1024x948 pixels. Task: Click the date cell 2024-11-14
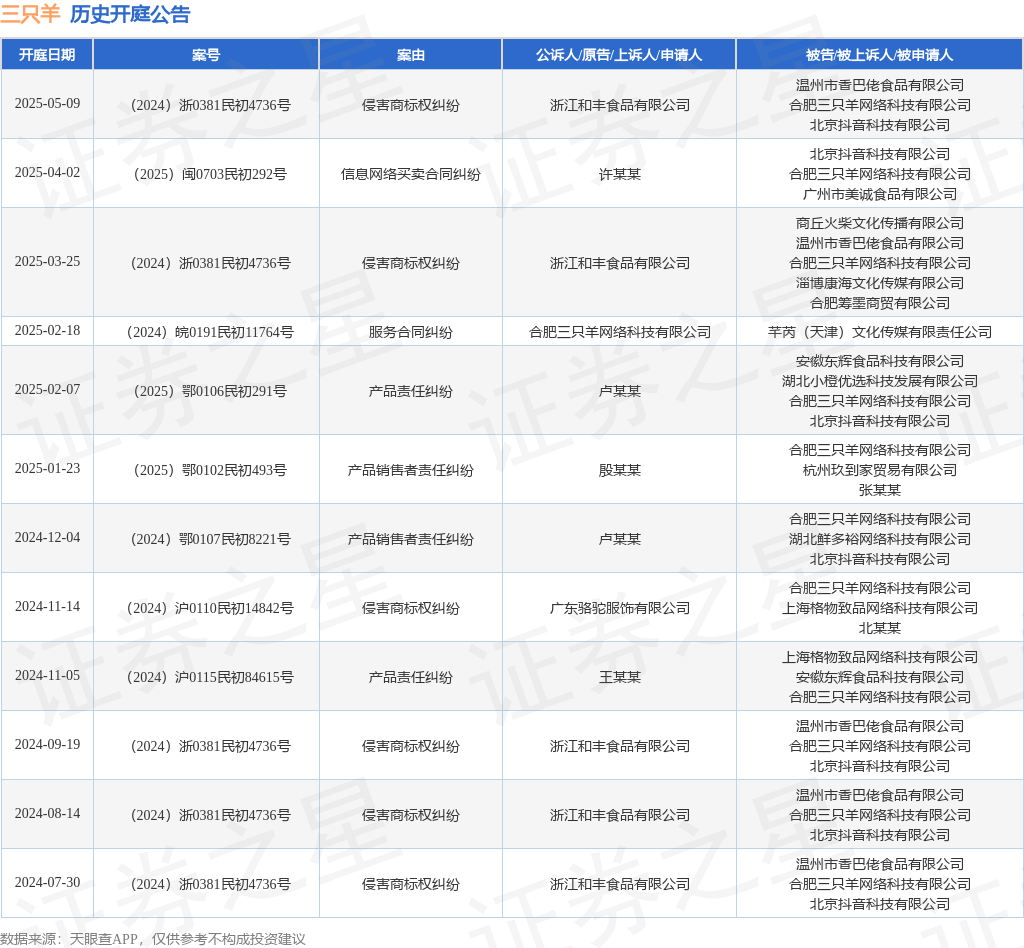[x=47, y=607]
